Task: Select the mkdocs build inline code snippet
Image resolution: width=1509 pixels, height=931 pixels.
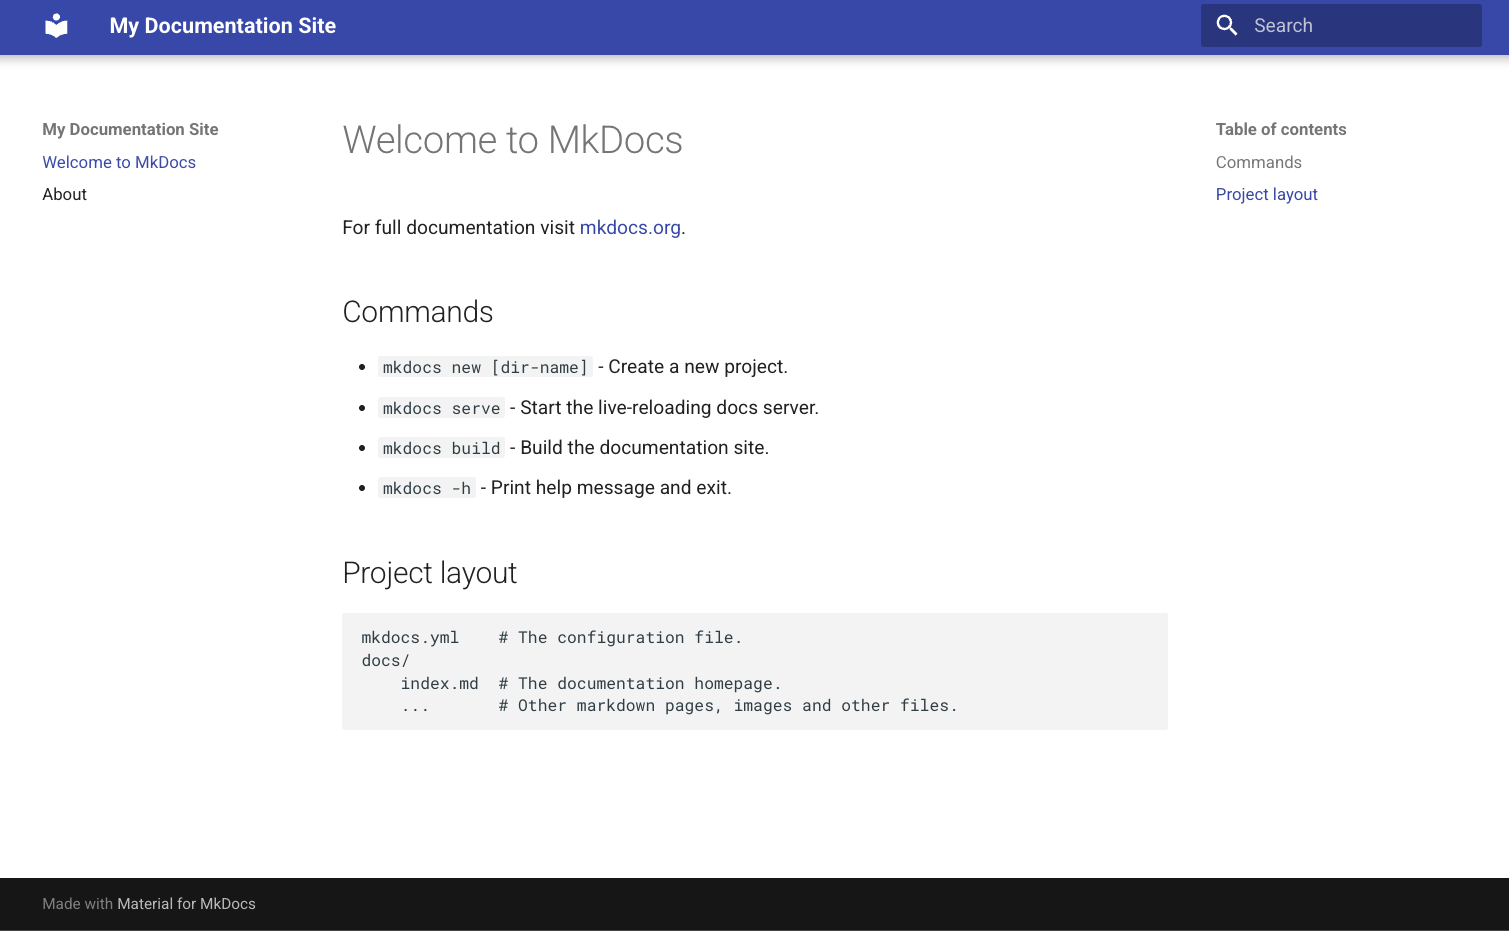Action: (x=441, y=448)
